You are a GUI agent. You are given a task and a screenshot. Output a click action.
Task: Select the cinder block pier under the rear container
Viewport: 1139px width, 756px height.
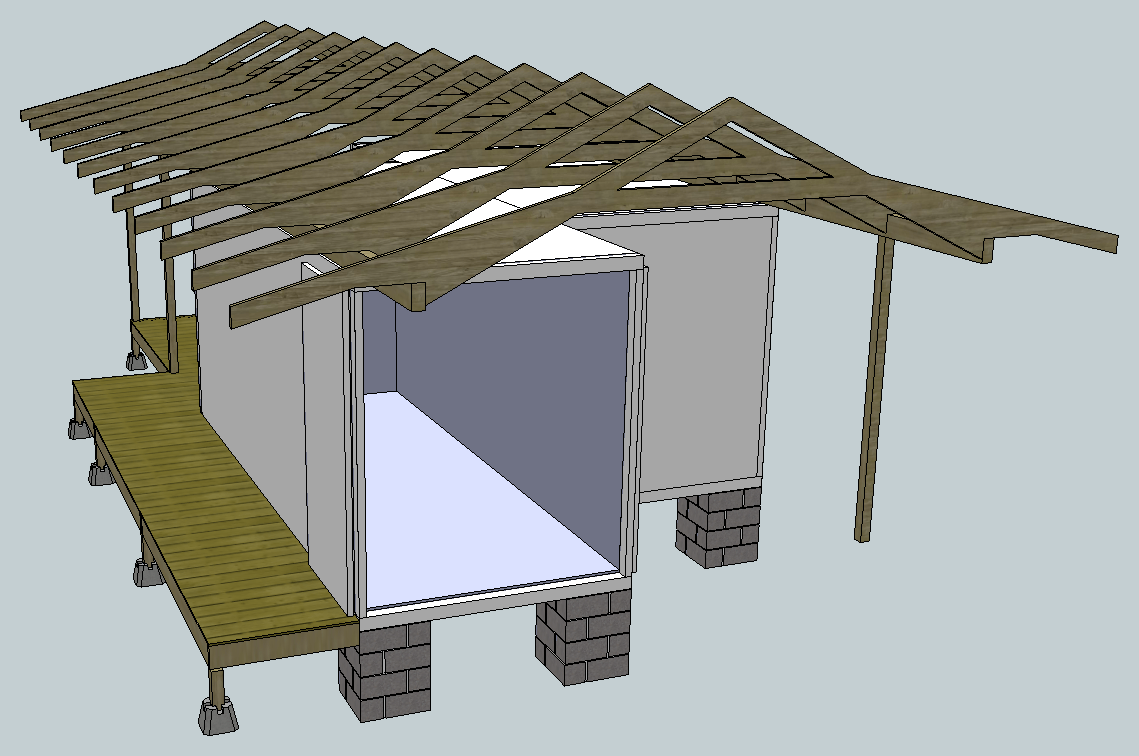coord(719,528)
